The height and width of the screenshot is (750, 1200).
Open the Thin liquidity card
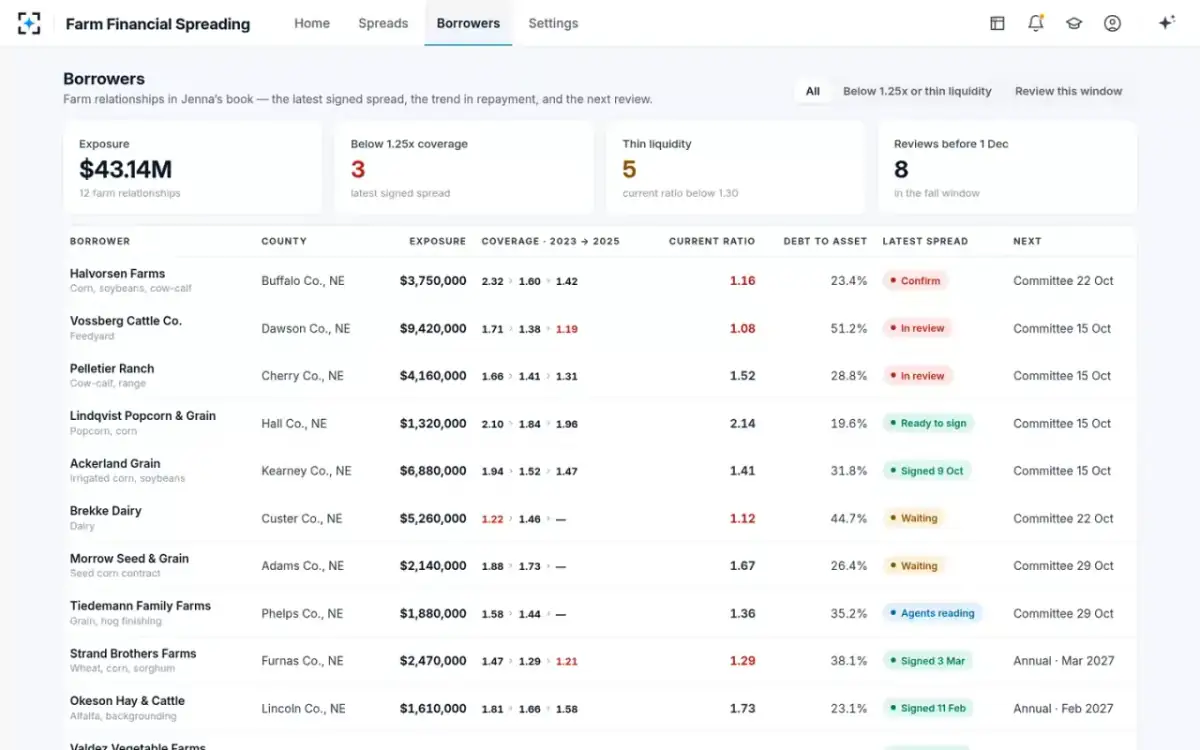736,168
